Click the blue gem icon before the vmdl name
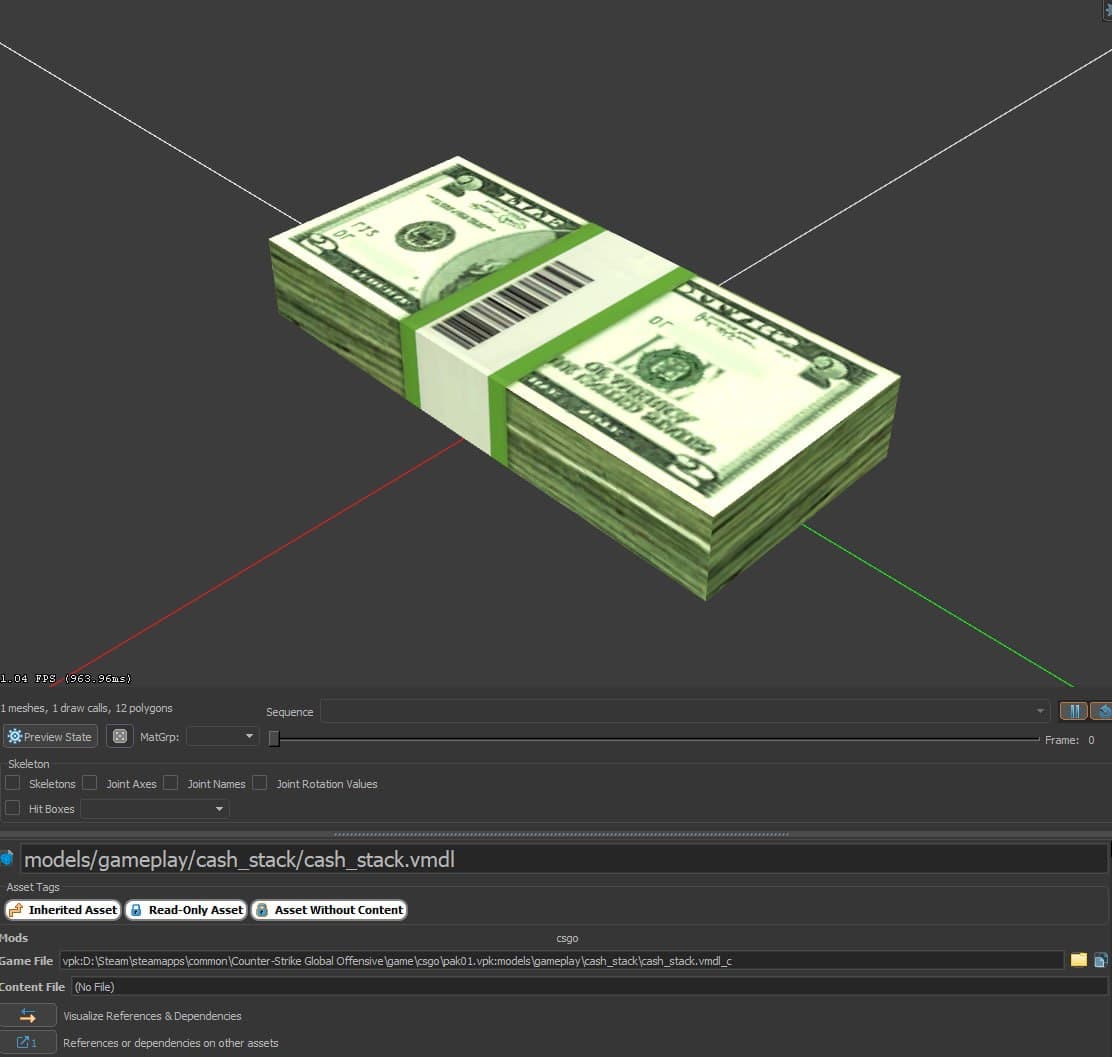This screenshot has width=1112, height=1057. coord(9,857)
